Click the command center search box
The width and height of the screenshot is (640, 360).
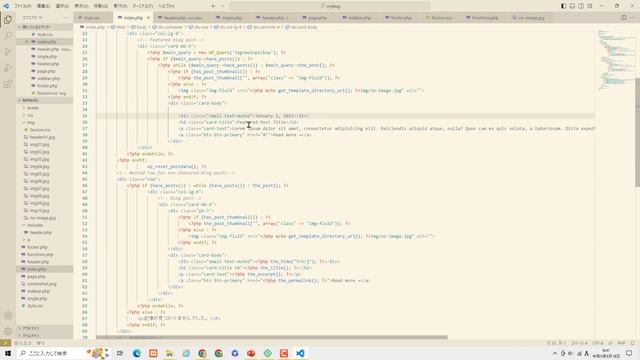pyautogui.click(x=329, y=6)
